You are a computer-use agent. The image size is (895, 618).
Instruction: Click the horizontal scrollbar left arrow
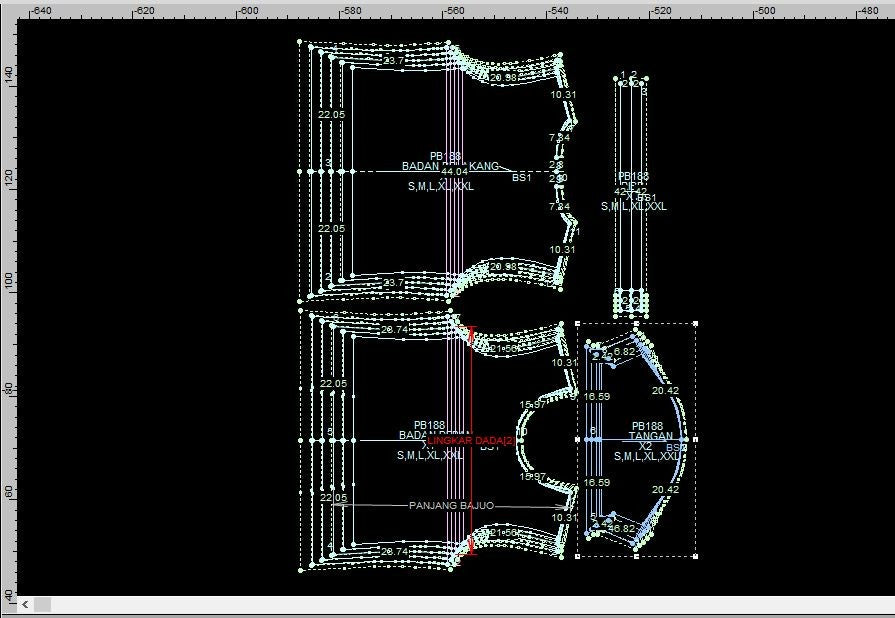click(25, 604)
